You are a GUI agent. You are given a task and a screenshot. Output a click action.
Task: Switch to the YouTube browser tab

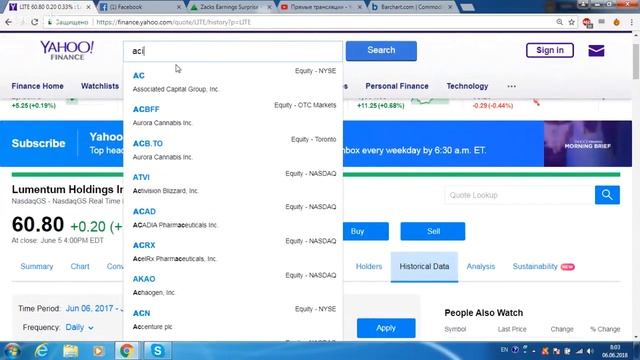coord(320,7)
